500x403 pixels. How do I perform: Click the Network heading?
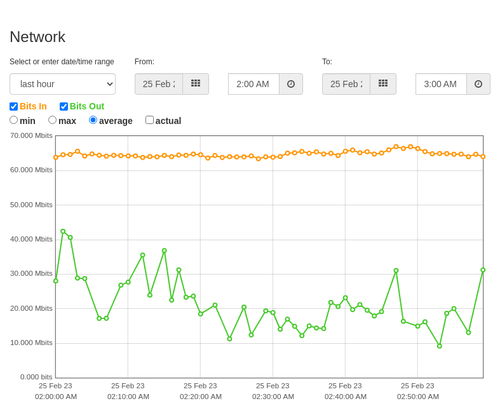pyautogui.click(x=37, y=37)
